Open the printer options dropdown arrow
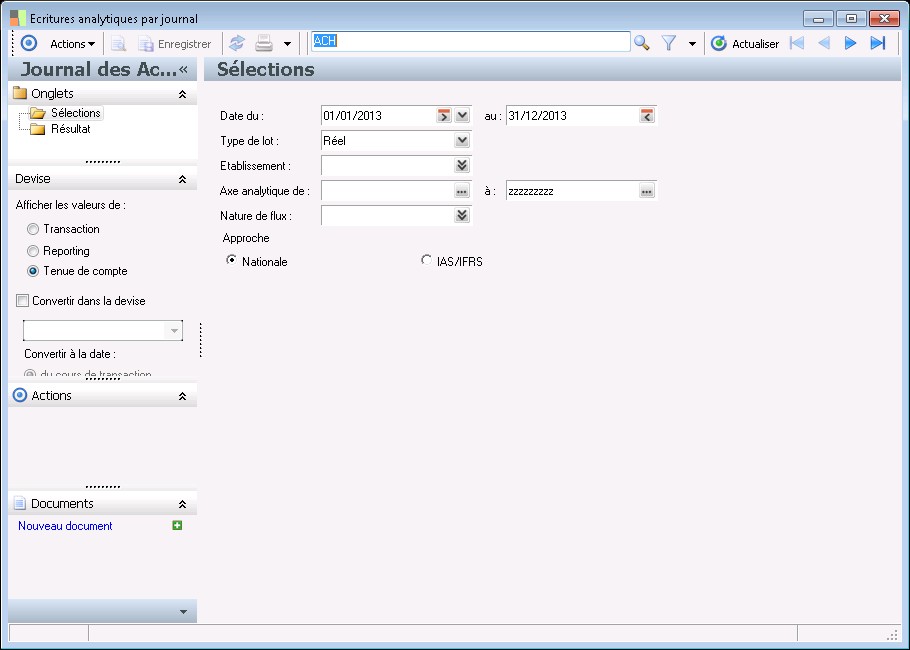This screenshot has width=910, height=650. 287,44
